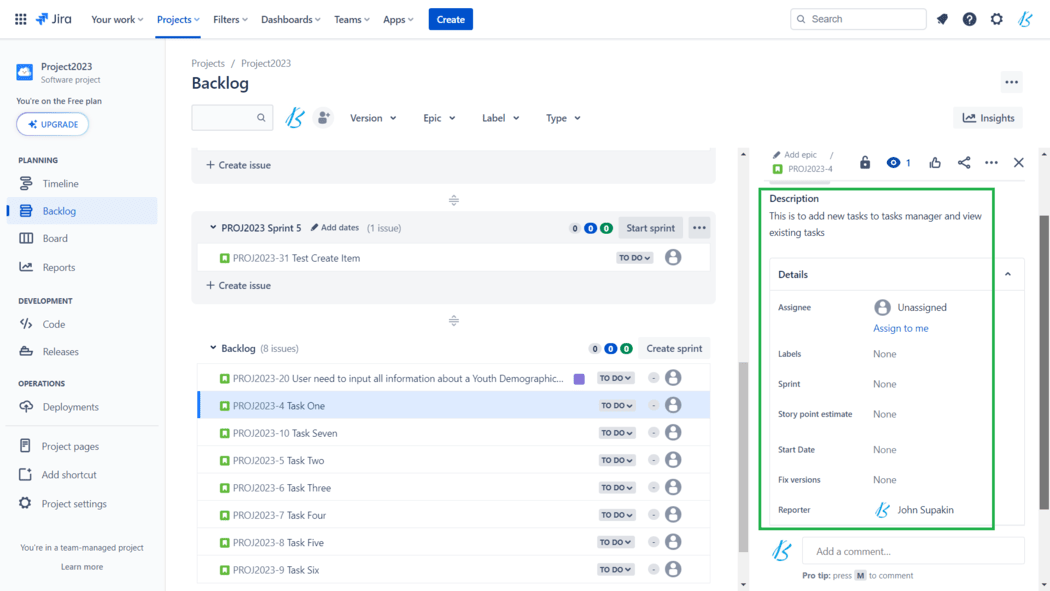Open Sprint 5 more options menu
The height and width of the screenshot is (591, 1050).
pos(699,228)
